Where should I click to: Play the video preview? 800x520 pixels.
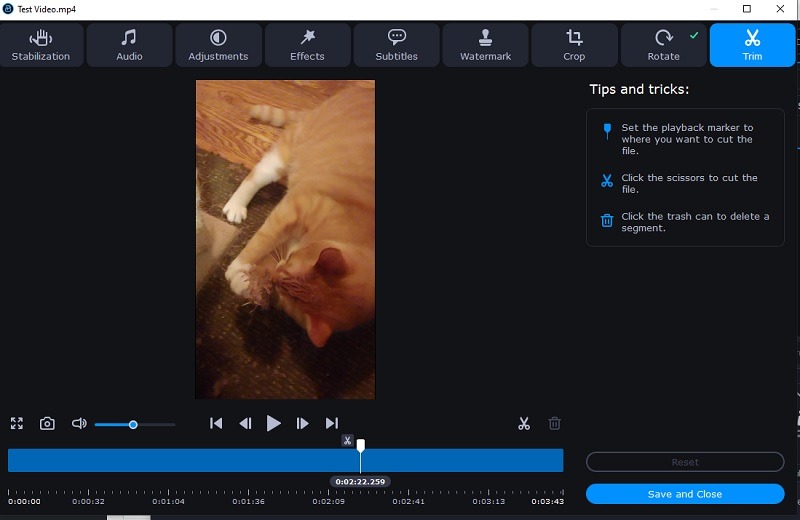point(273,423)
